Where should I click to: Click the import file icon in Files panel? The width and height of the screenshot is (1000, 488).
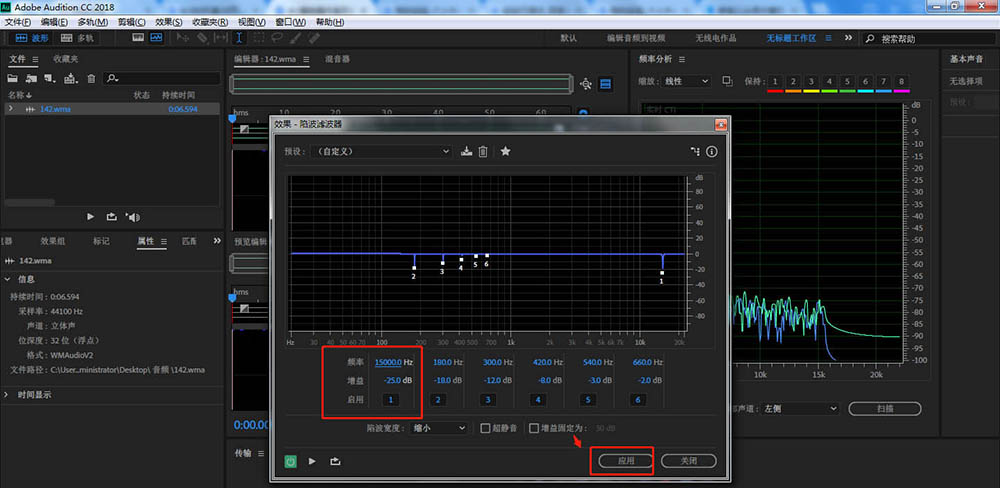point(31,78)
